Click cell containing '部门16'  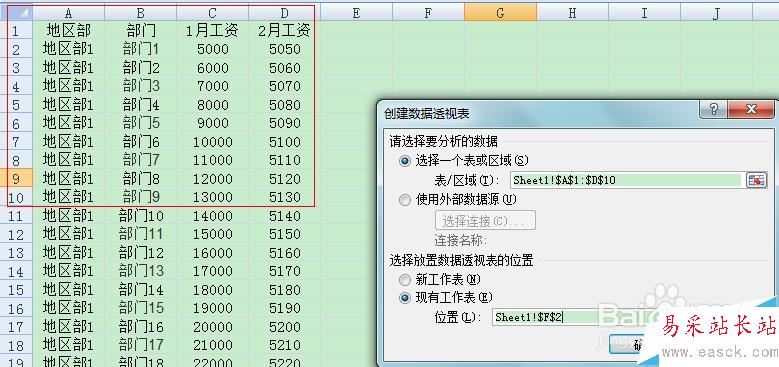141,327
